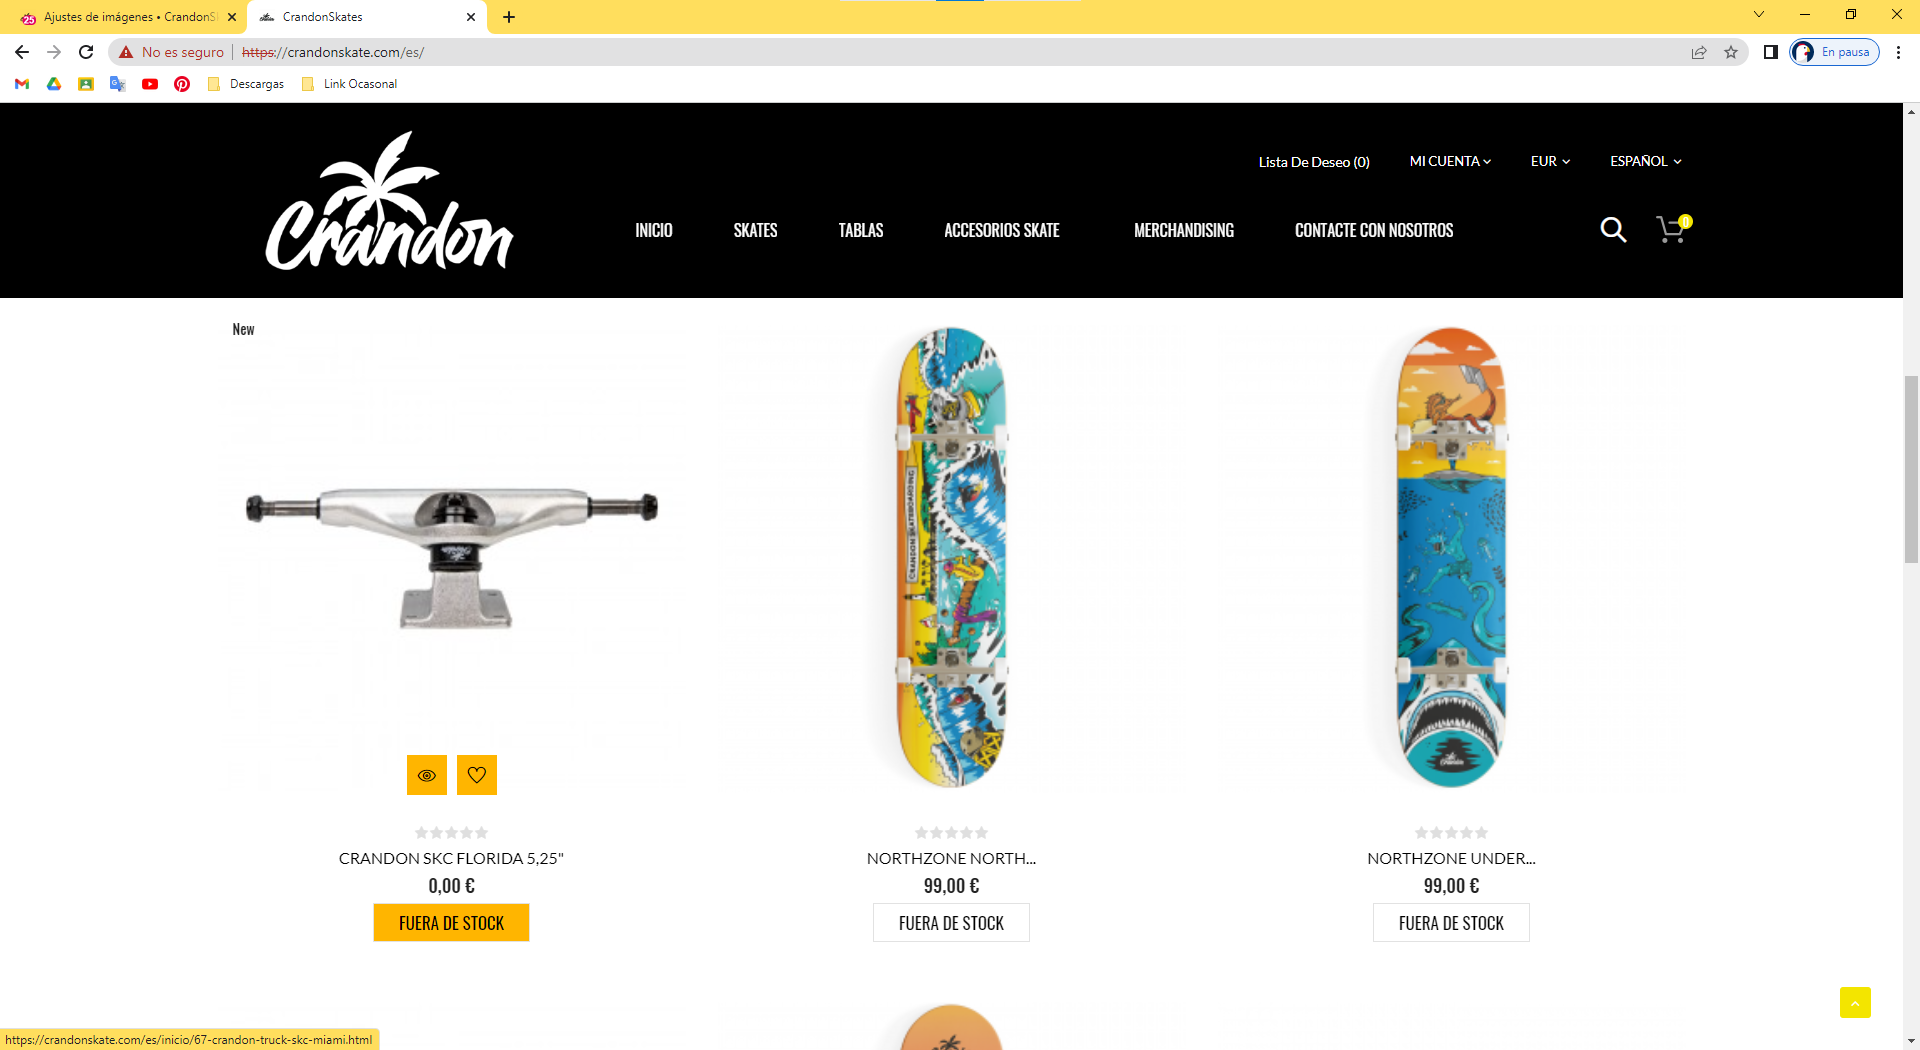
Task: Bookmark this page with star icon
Action: (1731, 52)
